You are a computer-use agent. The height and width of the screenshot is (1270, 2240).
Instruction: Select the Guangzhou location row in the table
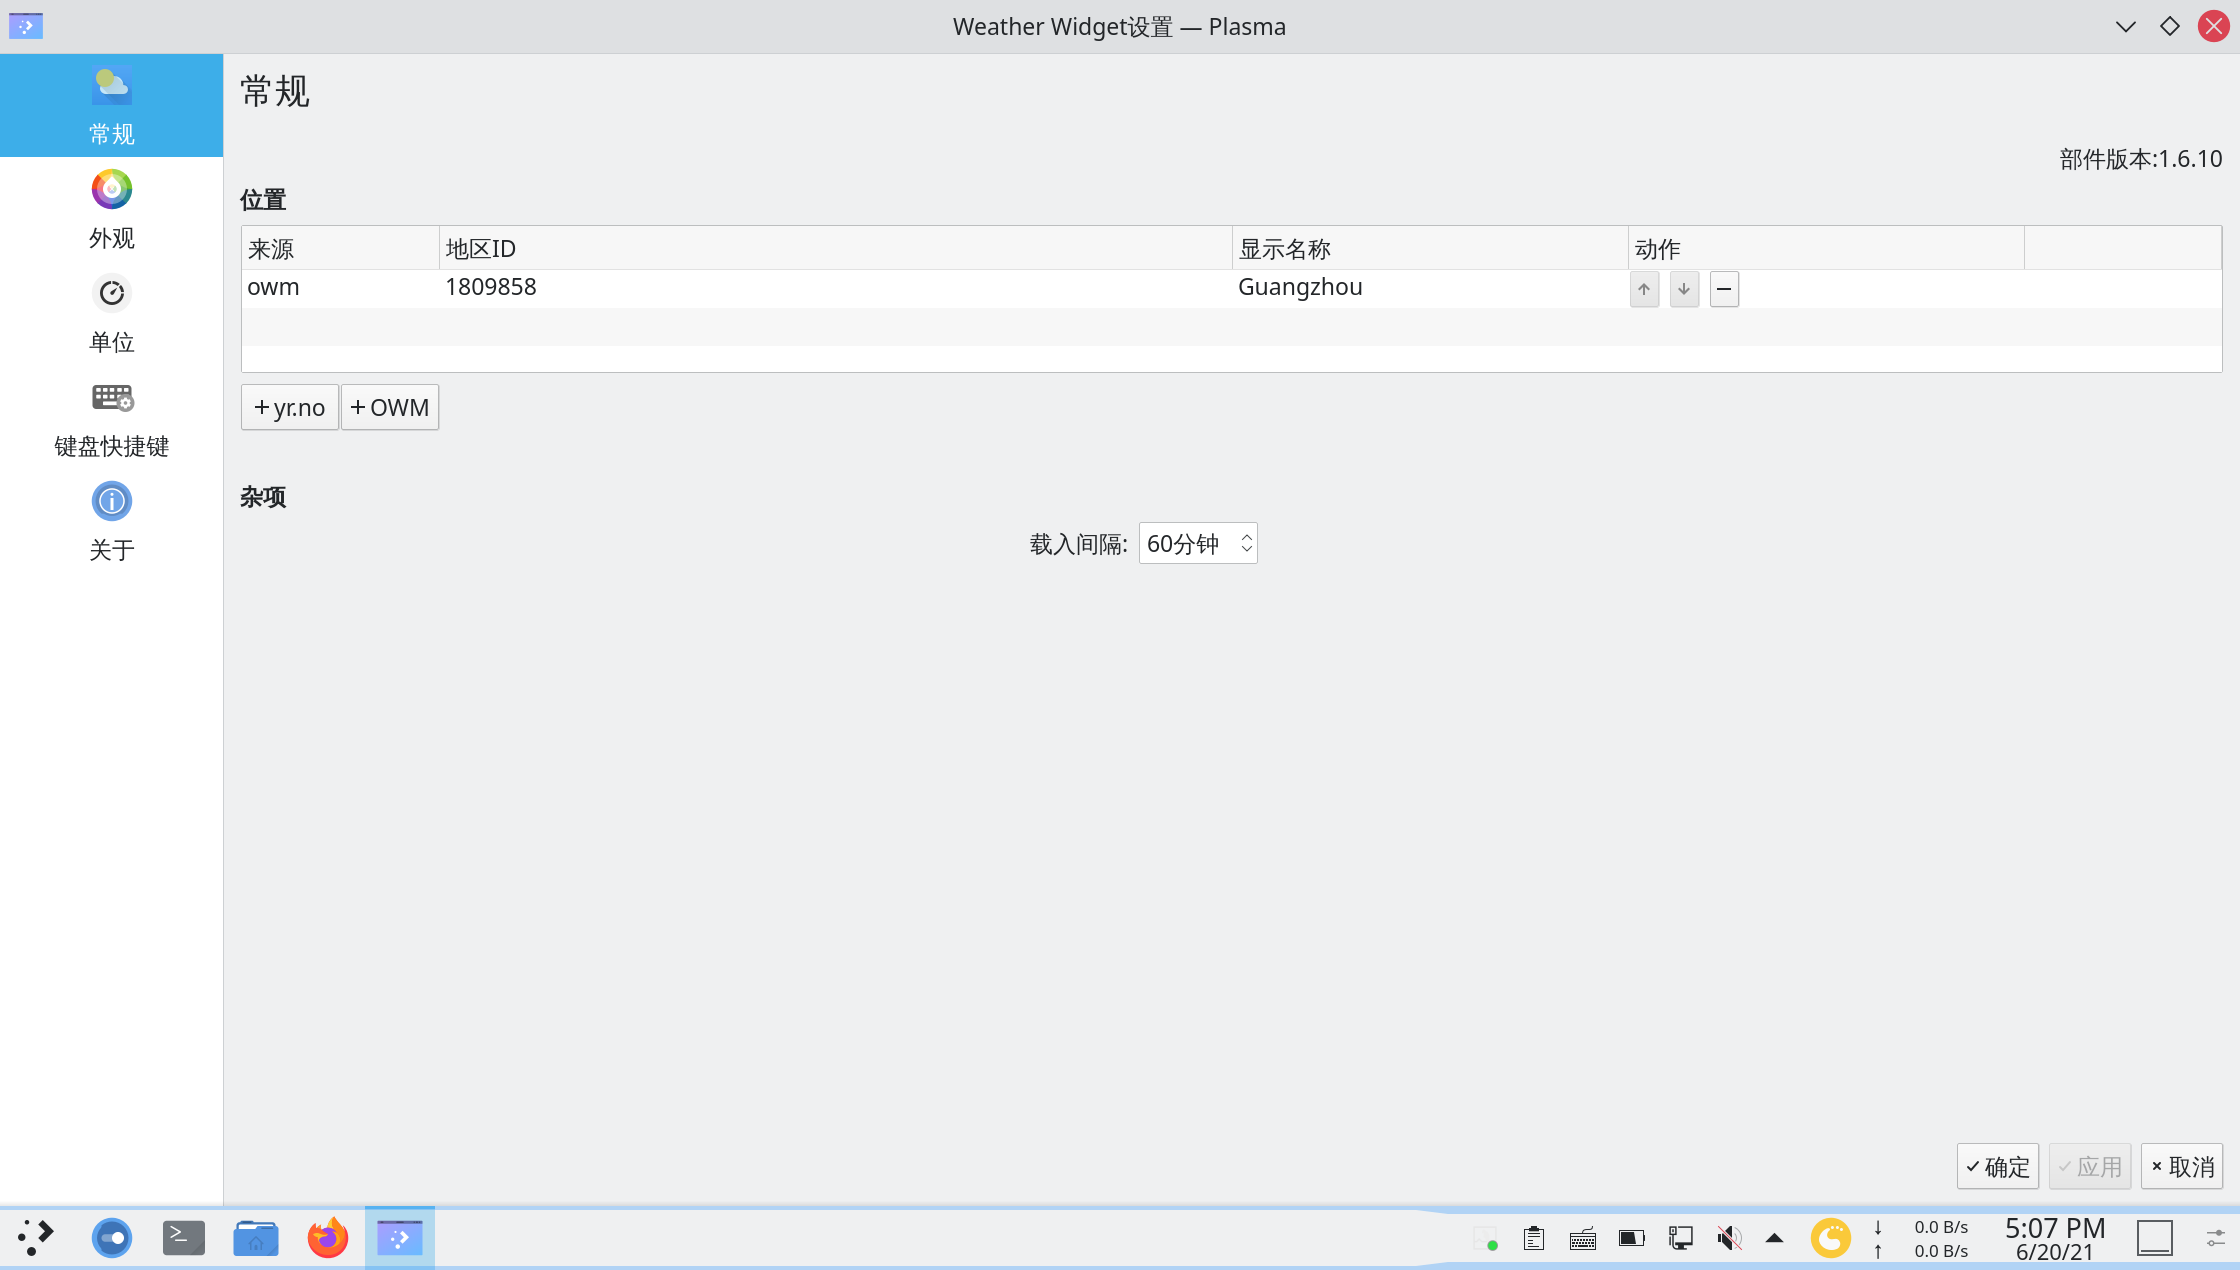pyautogui.click(x=900, y=287)
